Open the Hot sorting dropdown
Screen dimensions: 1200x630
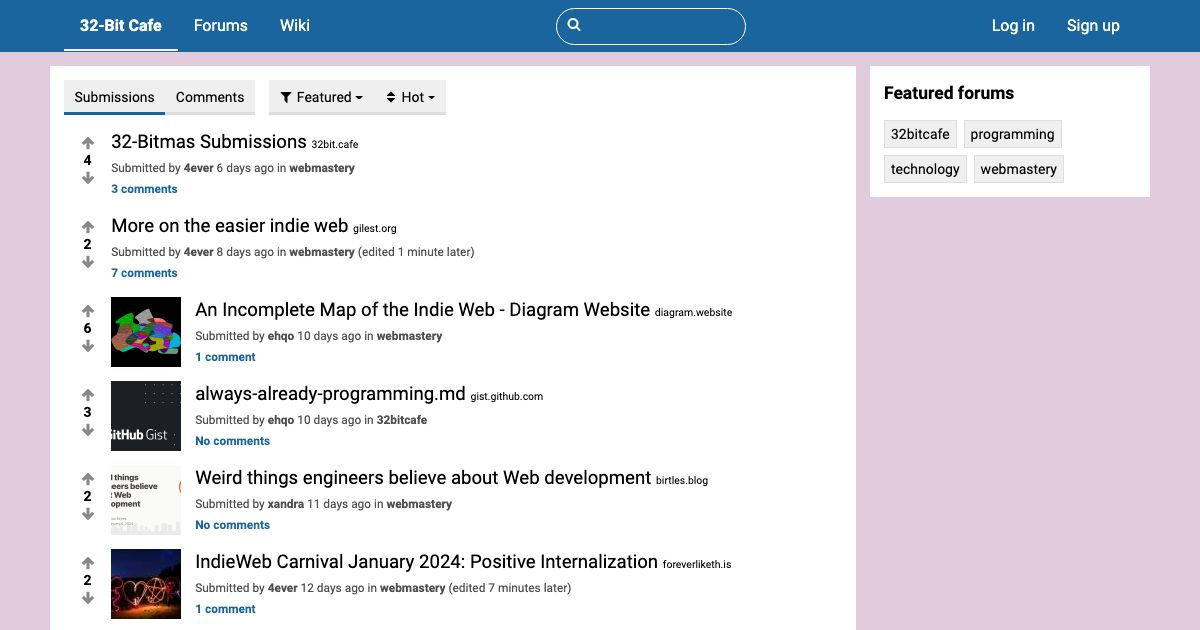pos(412,97)
